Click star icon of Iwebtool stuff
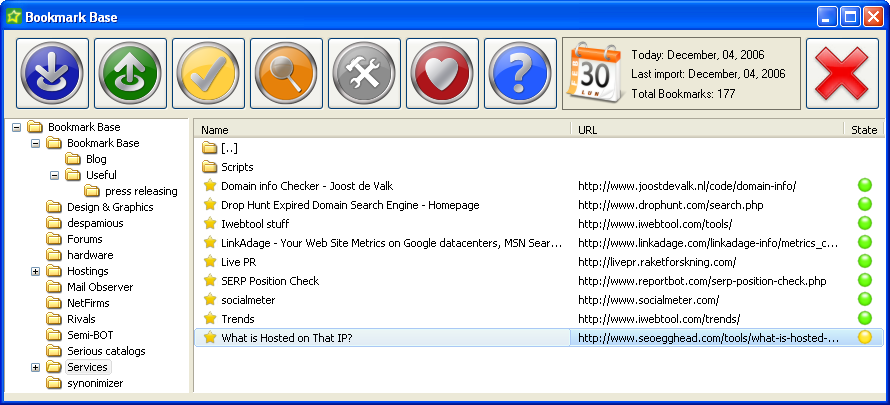 (210, 223)
